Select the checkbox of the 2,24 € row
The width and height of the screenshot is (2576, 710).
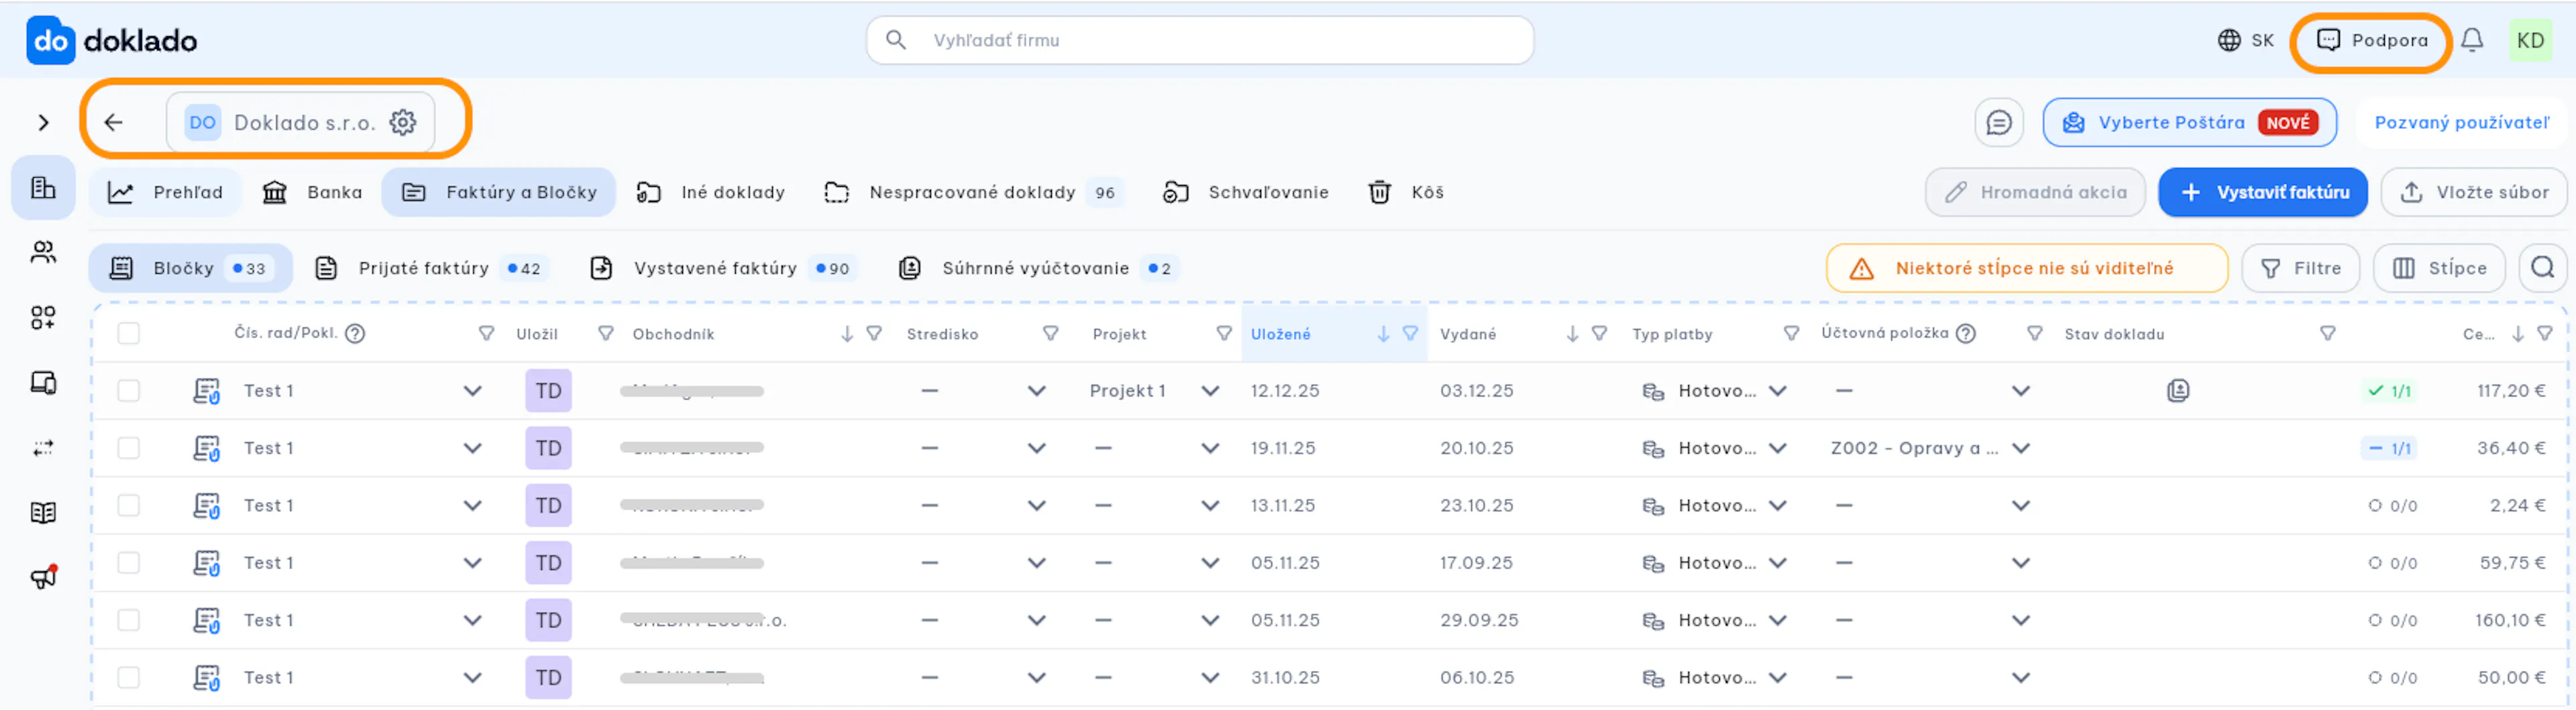[129, 505]
